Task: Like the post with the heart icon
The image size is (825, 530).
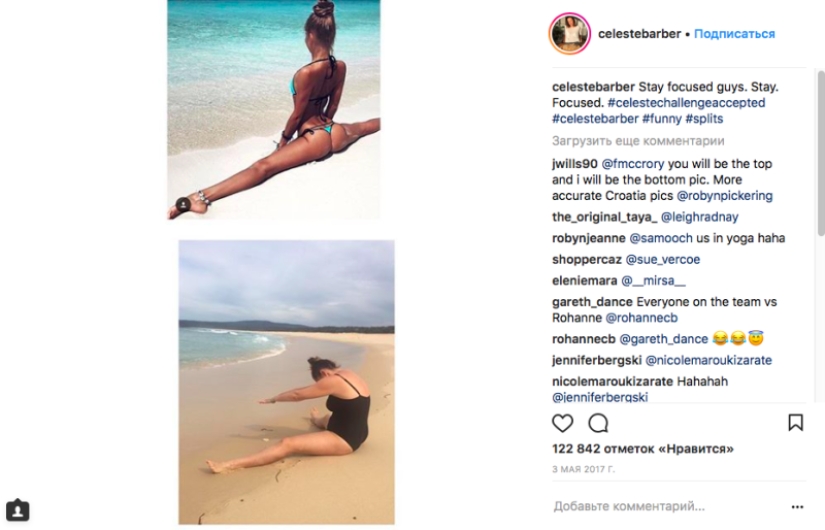Action: pyautogui.click(x=563, y=423)
